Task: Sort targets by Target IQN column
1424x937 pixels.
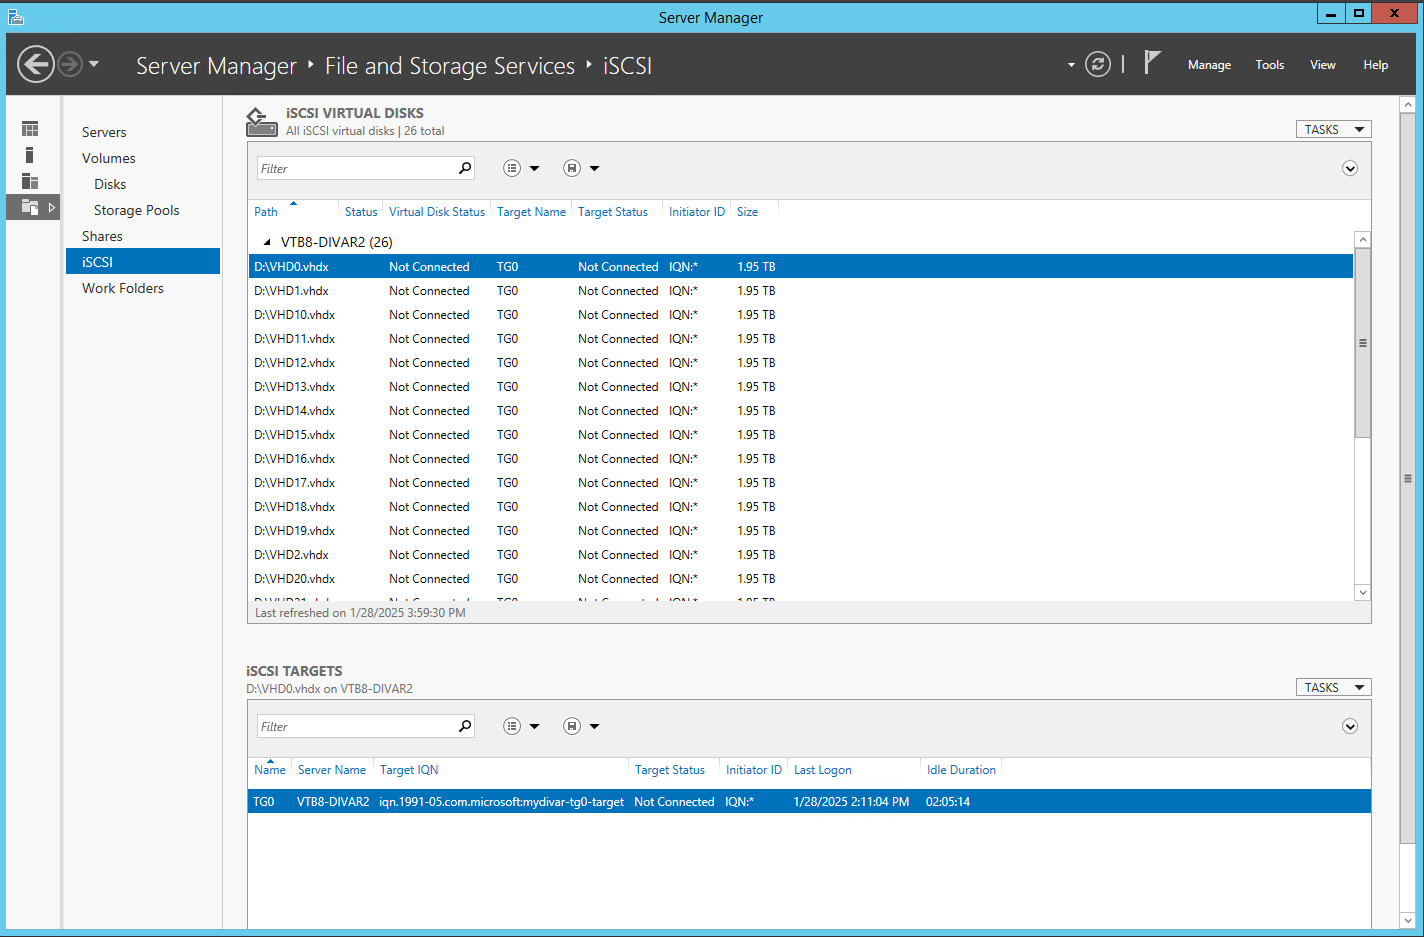Action: click(409, 770)
